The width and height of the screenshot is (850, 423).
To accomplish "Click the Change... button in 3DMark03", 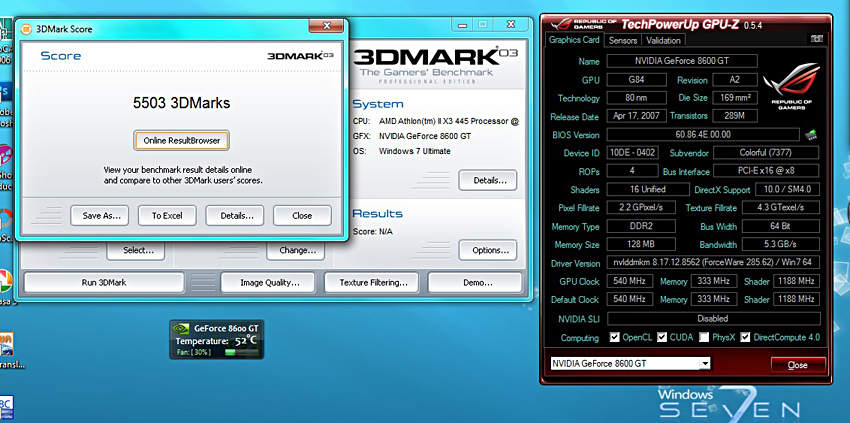I will point(295,251).
